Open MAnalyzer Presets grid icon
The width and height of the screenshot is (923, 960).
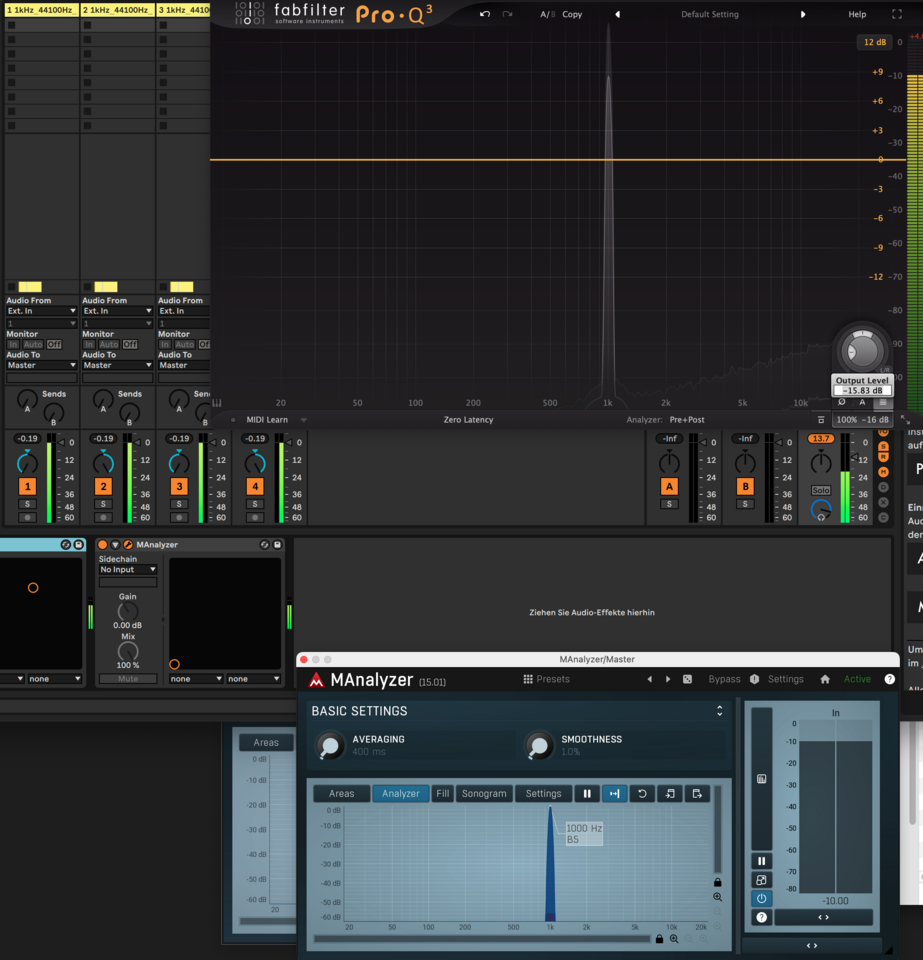tap(528, 679)
